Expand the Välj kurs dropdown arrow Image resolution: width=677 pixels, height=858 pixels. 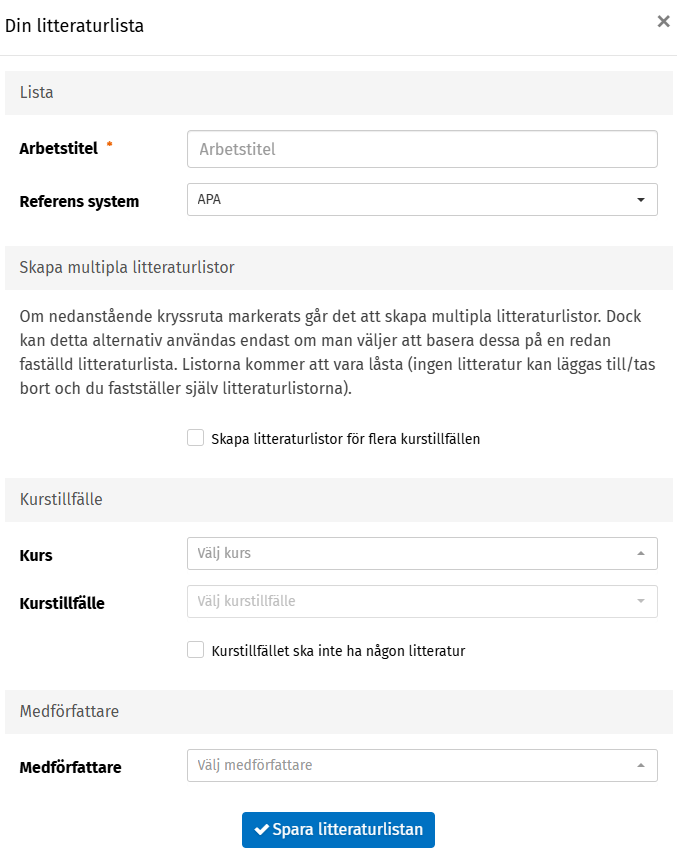click(643, 553)
